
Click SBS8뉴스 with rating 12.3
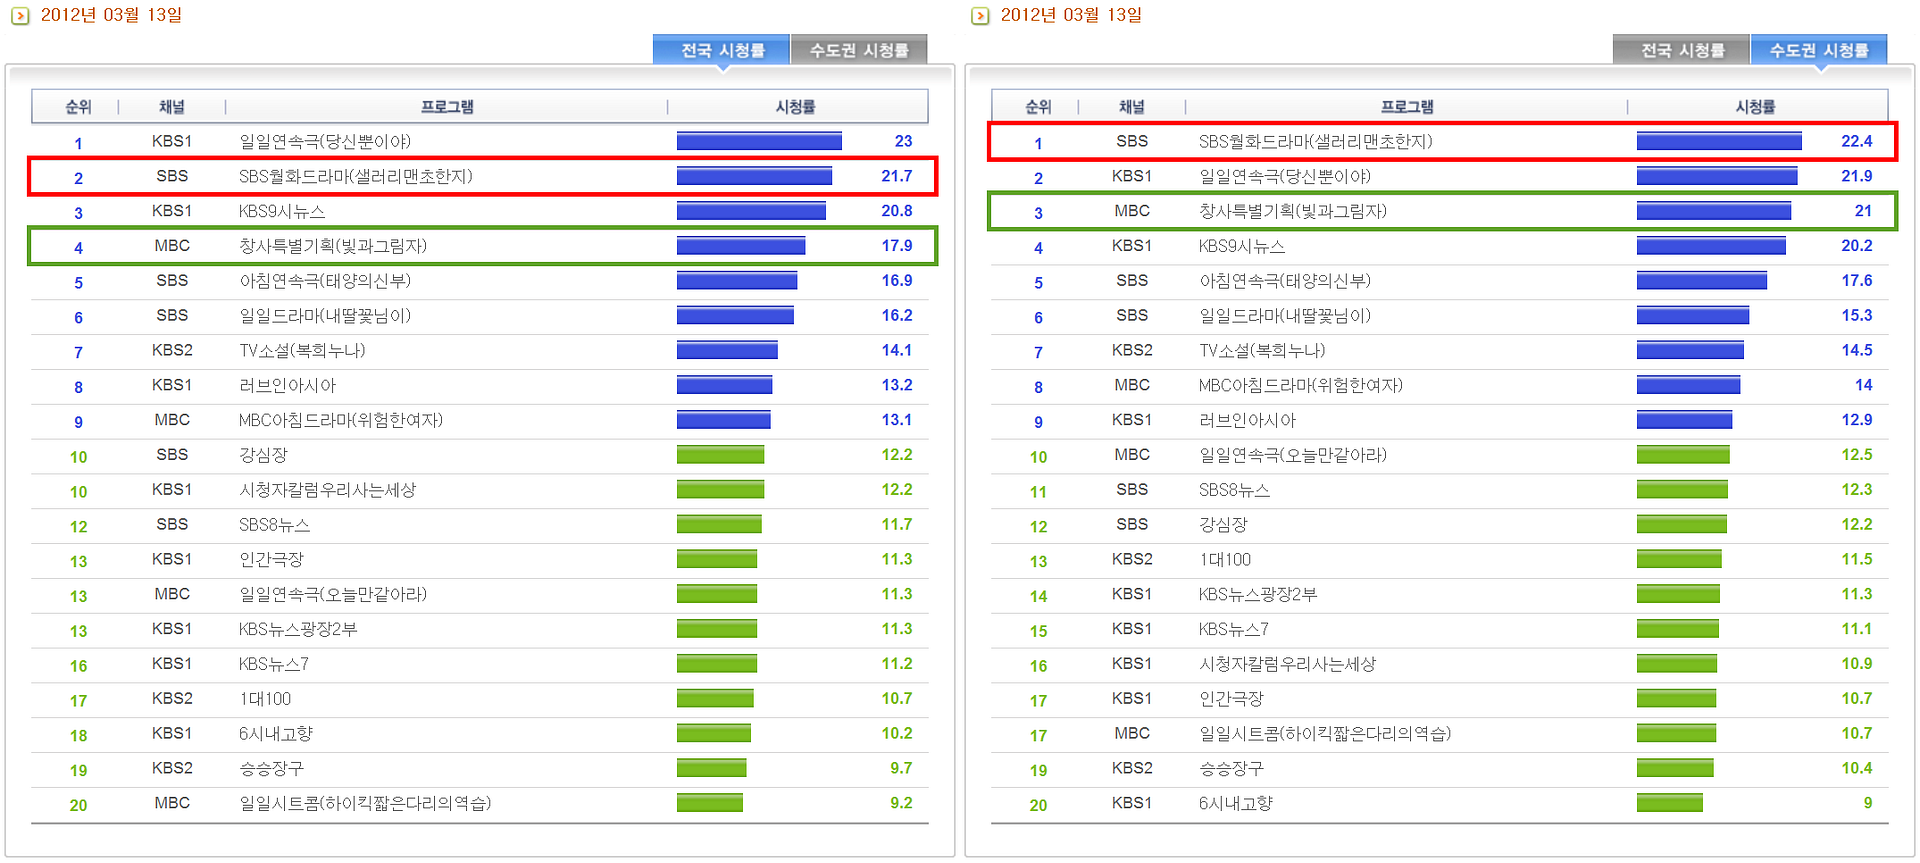pyautogui.click(x=1234, y=490)
